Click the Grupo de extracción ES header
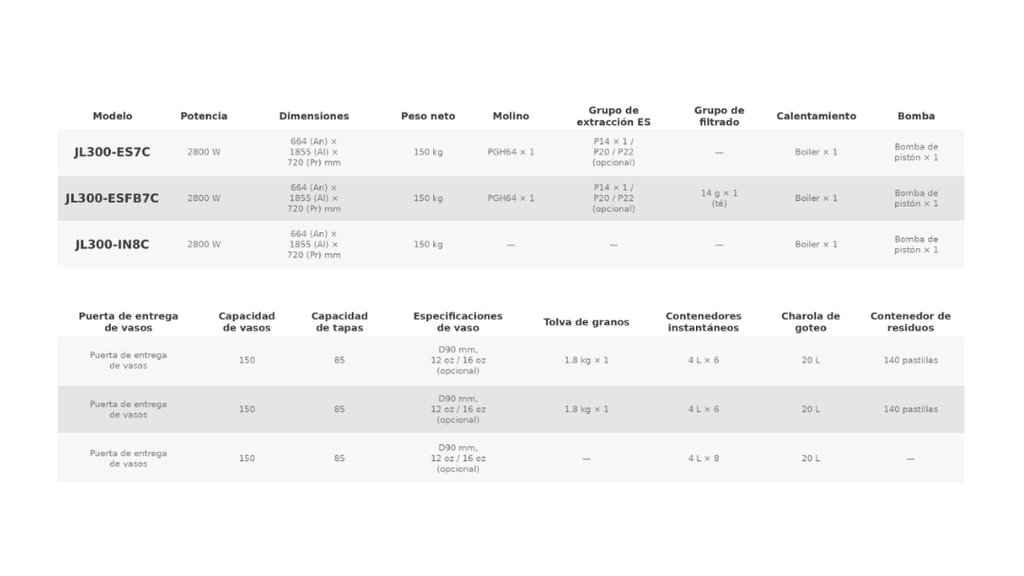The image size is (1024, 576). pyautogui.click(x=613, y=116)
